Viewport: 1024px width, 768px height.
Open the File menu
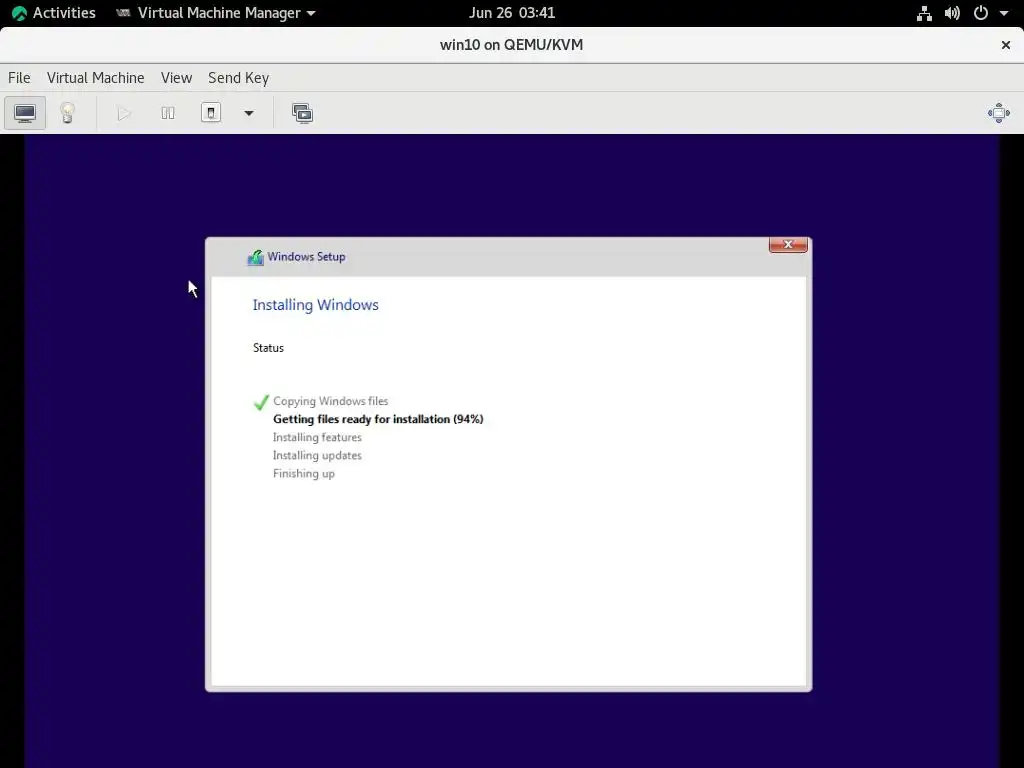pyautogui.click(x=19, y=78)
